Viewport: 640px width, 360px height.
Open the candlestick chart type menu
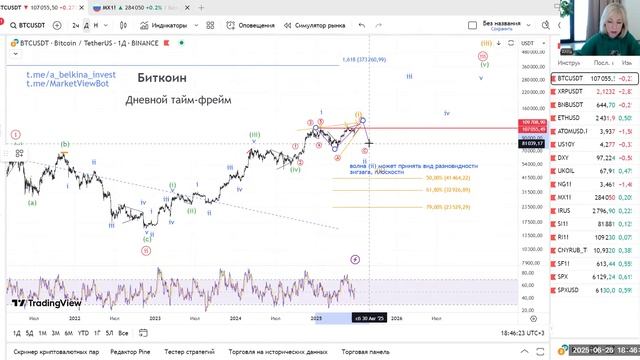123,25
